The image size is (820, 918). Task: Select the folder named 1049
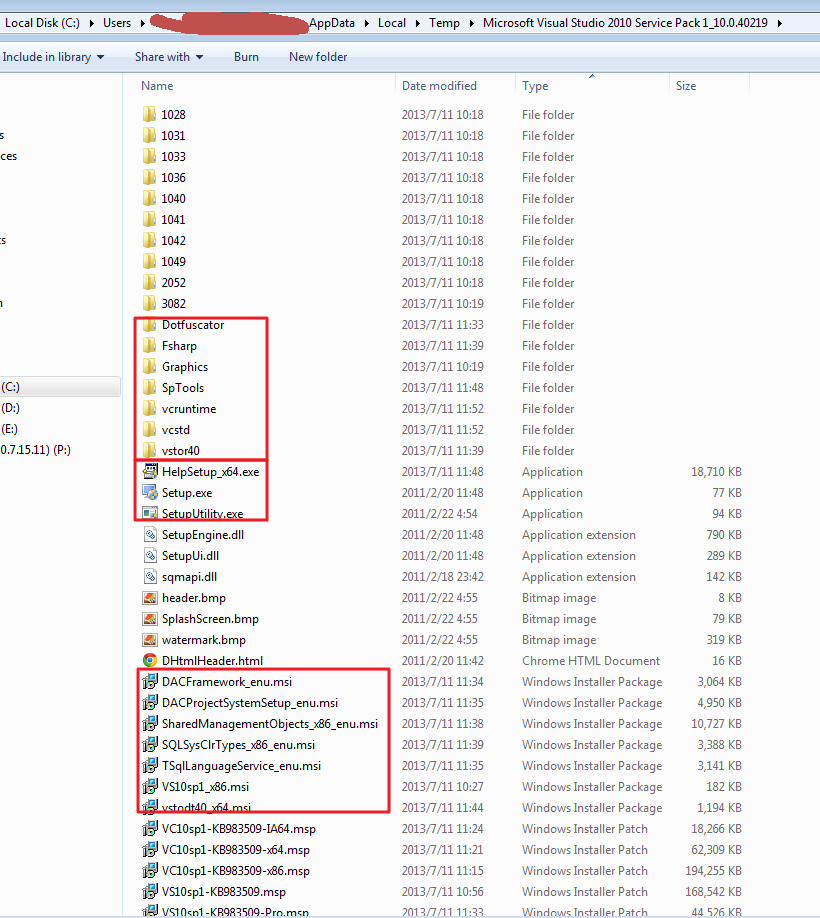coord(173,261)
